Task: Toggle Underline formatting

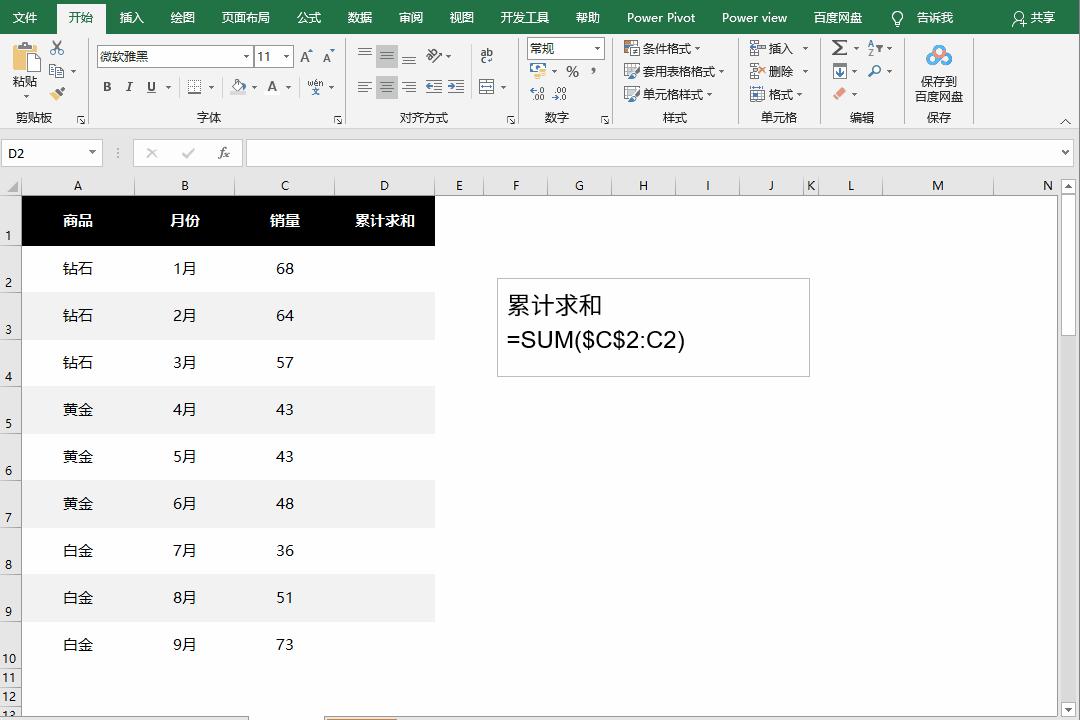Action: [151, 87]
